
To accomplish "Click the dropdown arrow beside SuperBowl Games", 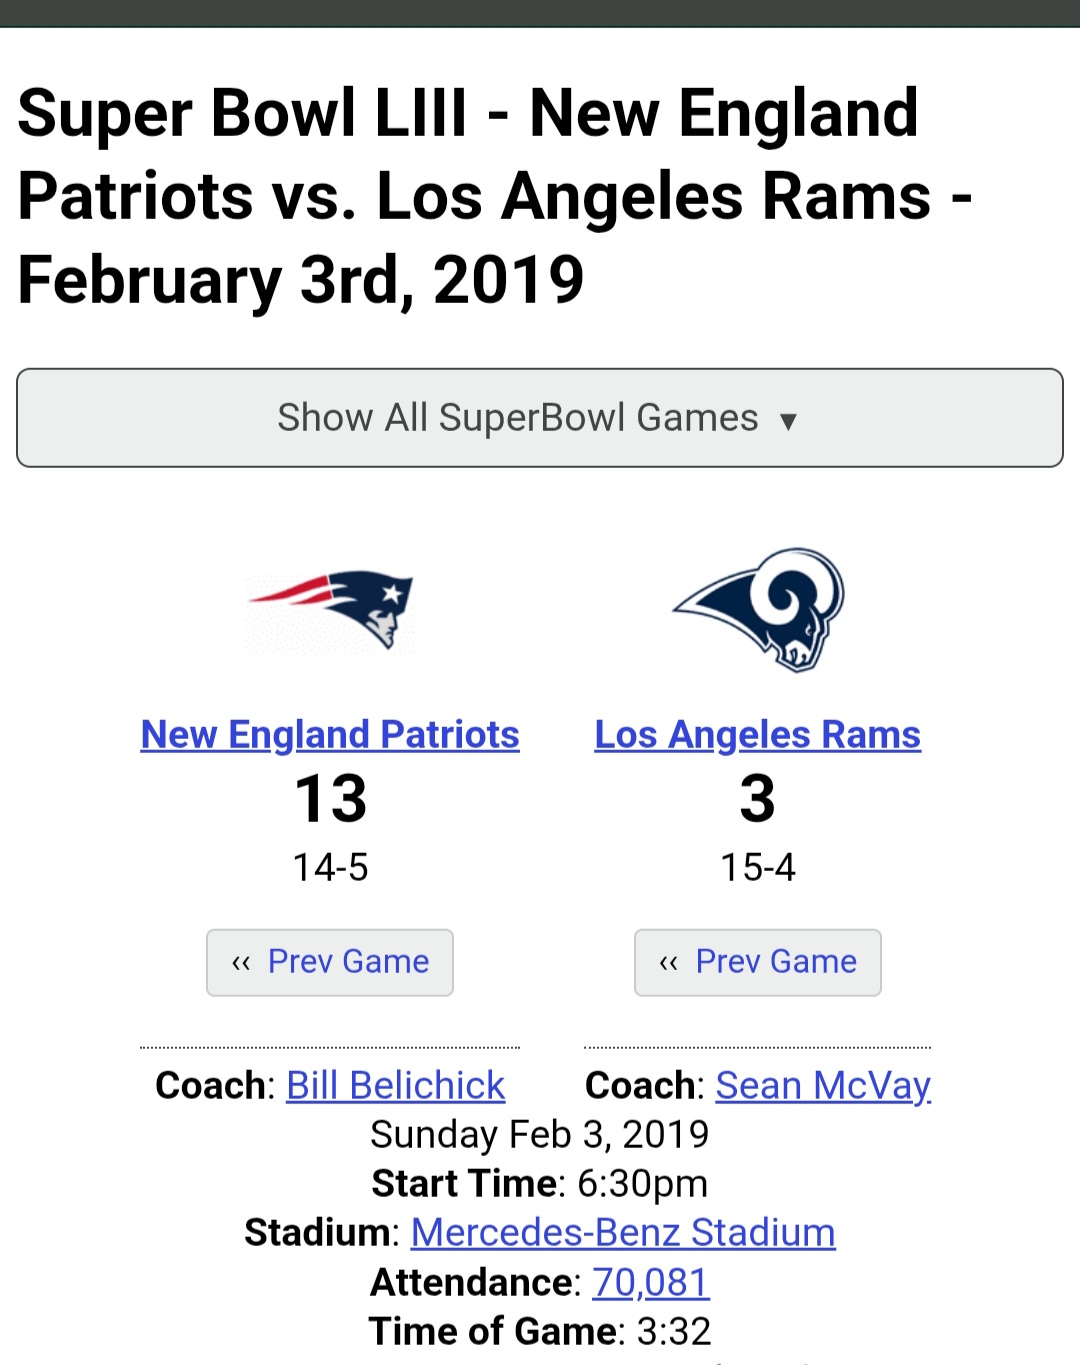I will click(788, 421).
